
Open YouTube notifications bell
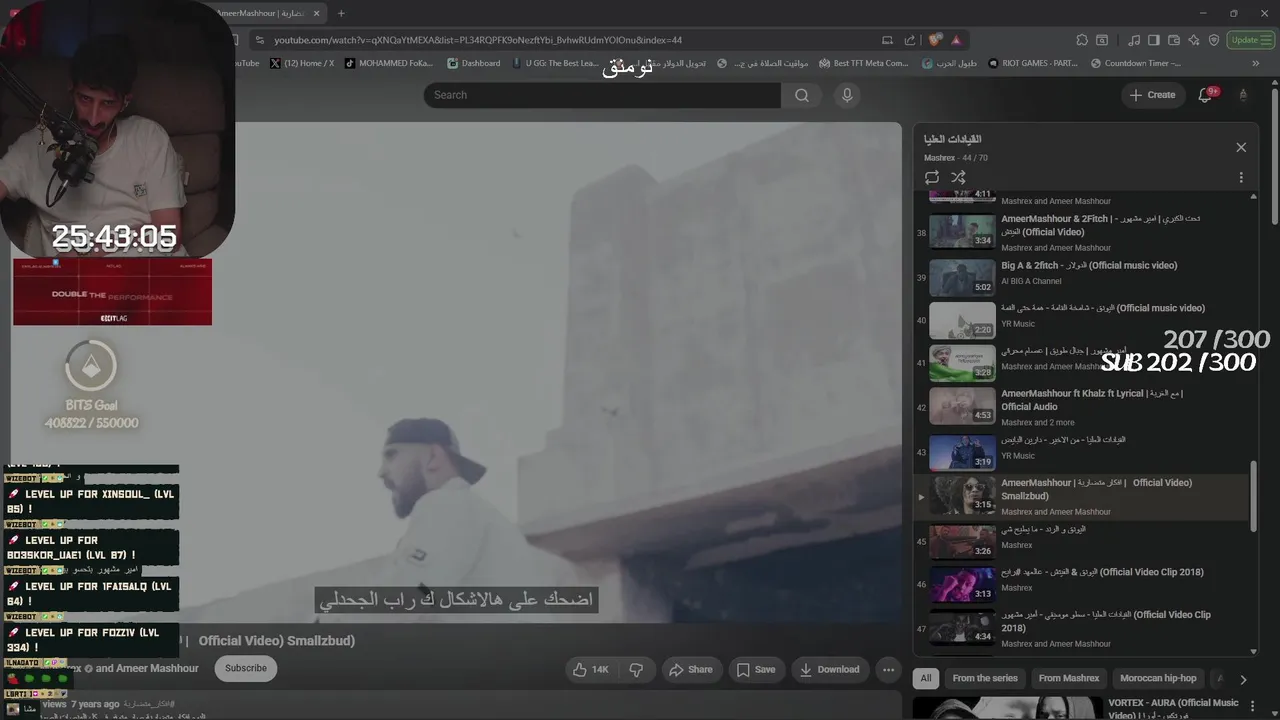(x=1206, y=95)
